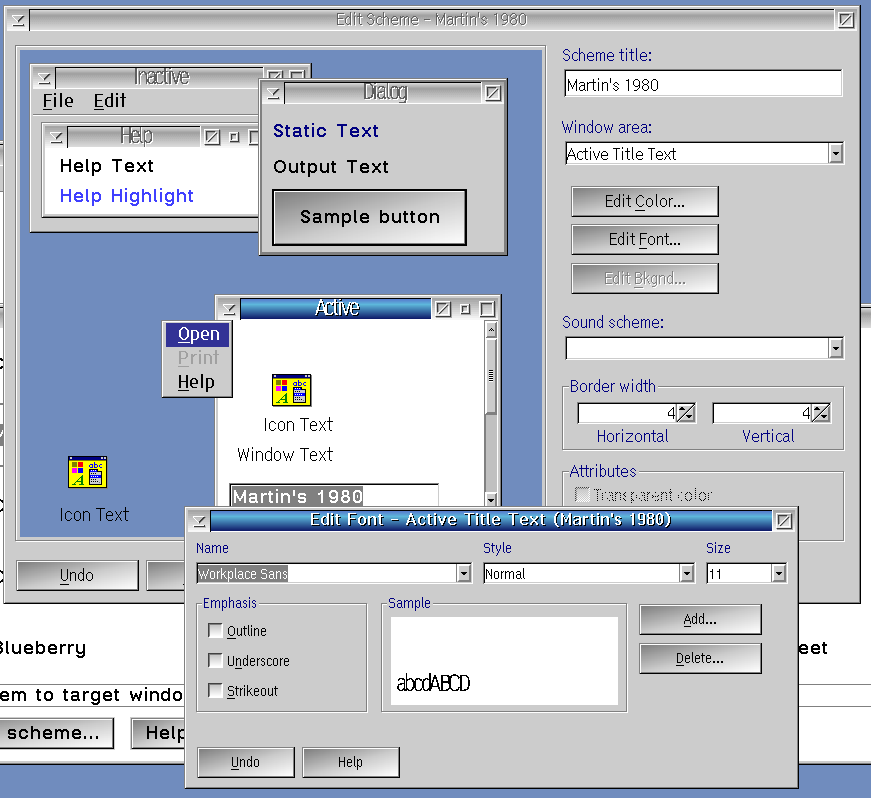Open the Help preview window's system menu icon

pyautogui.click(x=56, y=137)
